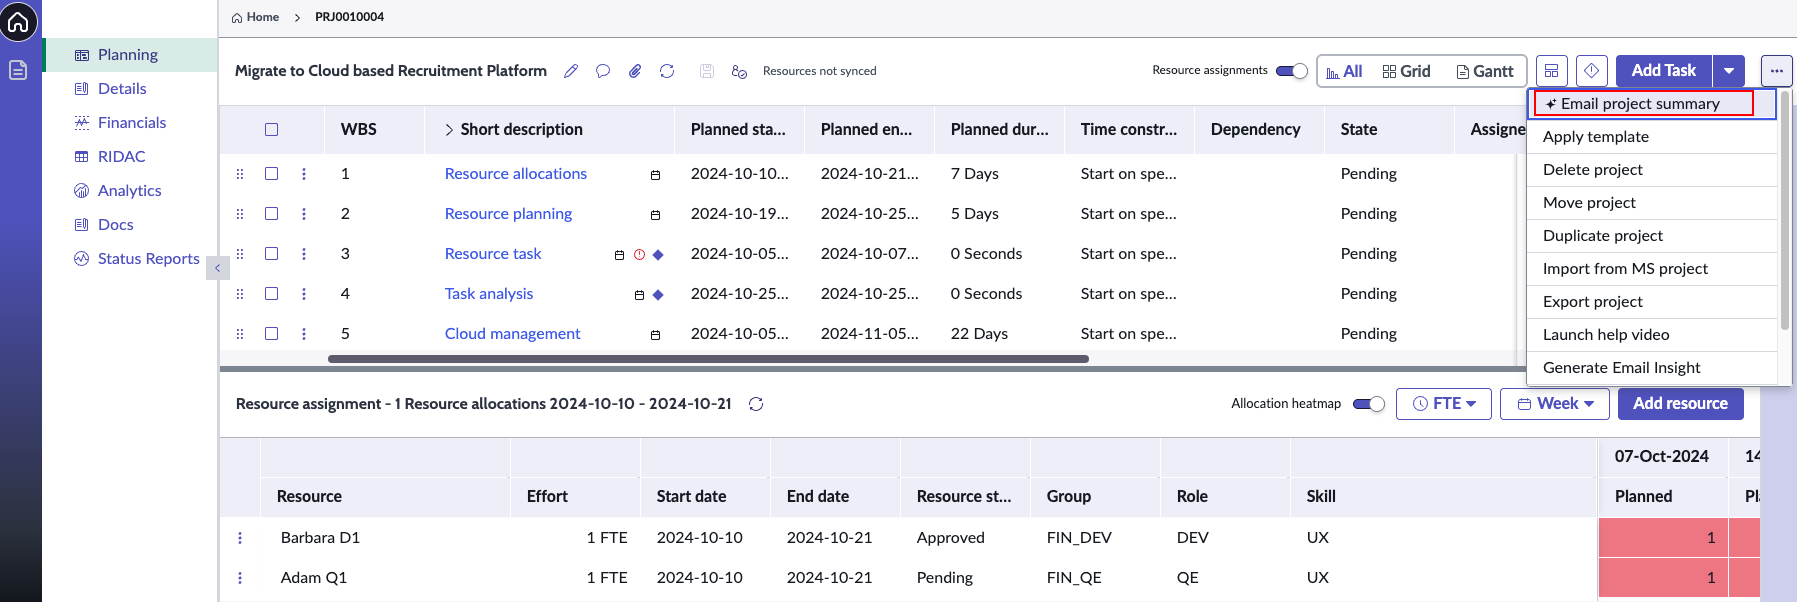Viewport: 1797px width, 602px height.
Task: Open the layout panel icon button
Action: (x=1551, y=71)
